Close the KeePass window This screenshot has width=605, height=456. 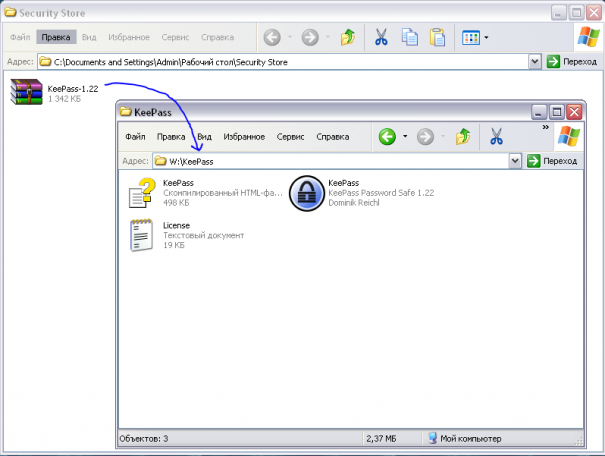click(574, 112)
